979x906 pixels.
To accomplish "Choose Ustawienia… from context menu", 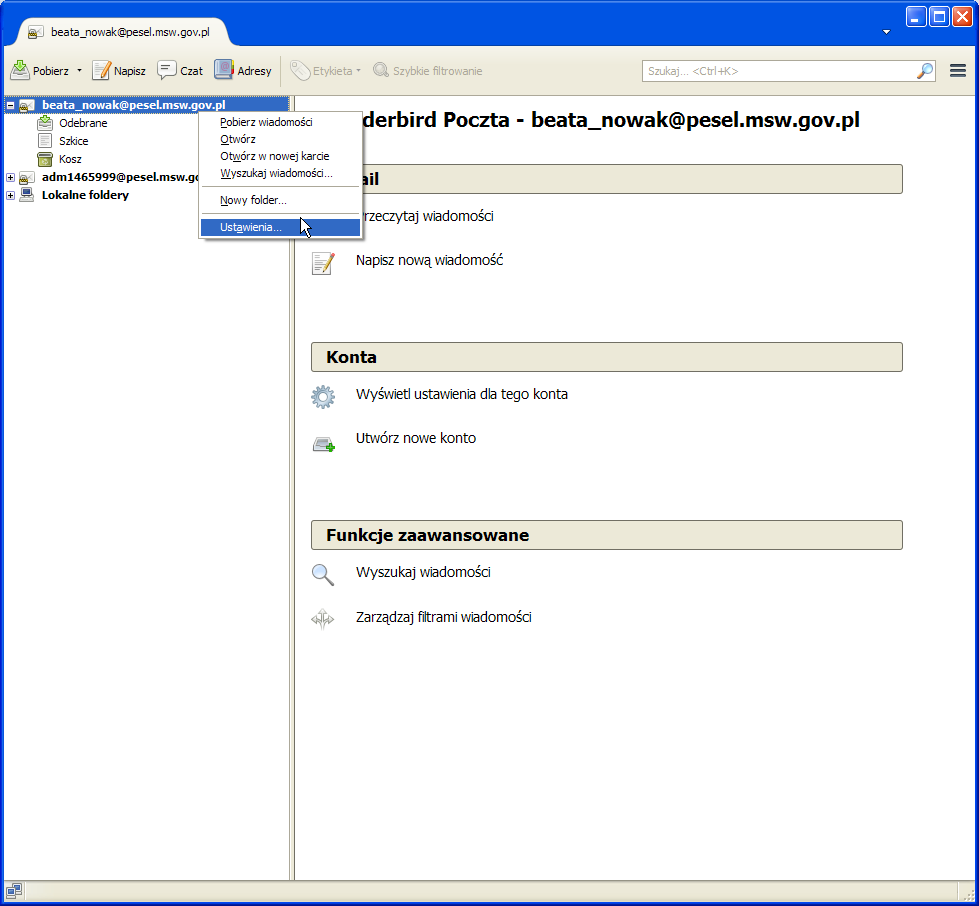I will (x=280, y=227).
